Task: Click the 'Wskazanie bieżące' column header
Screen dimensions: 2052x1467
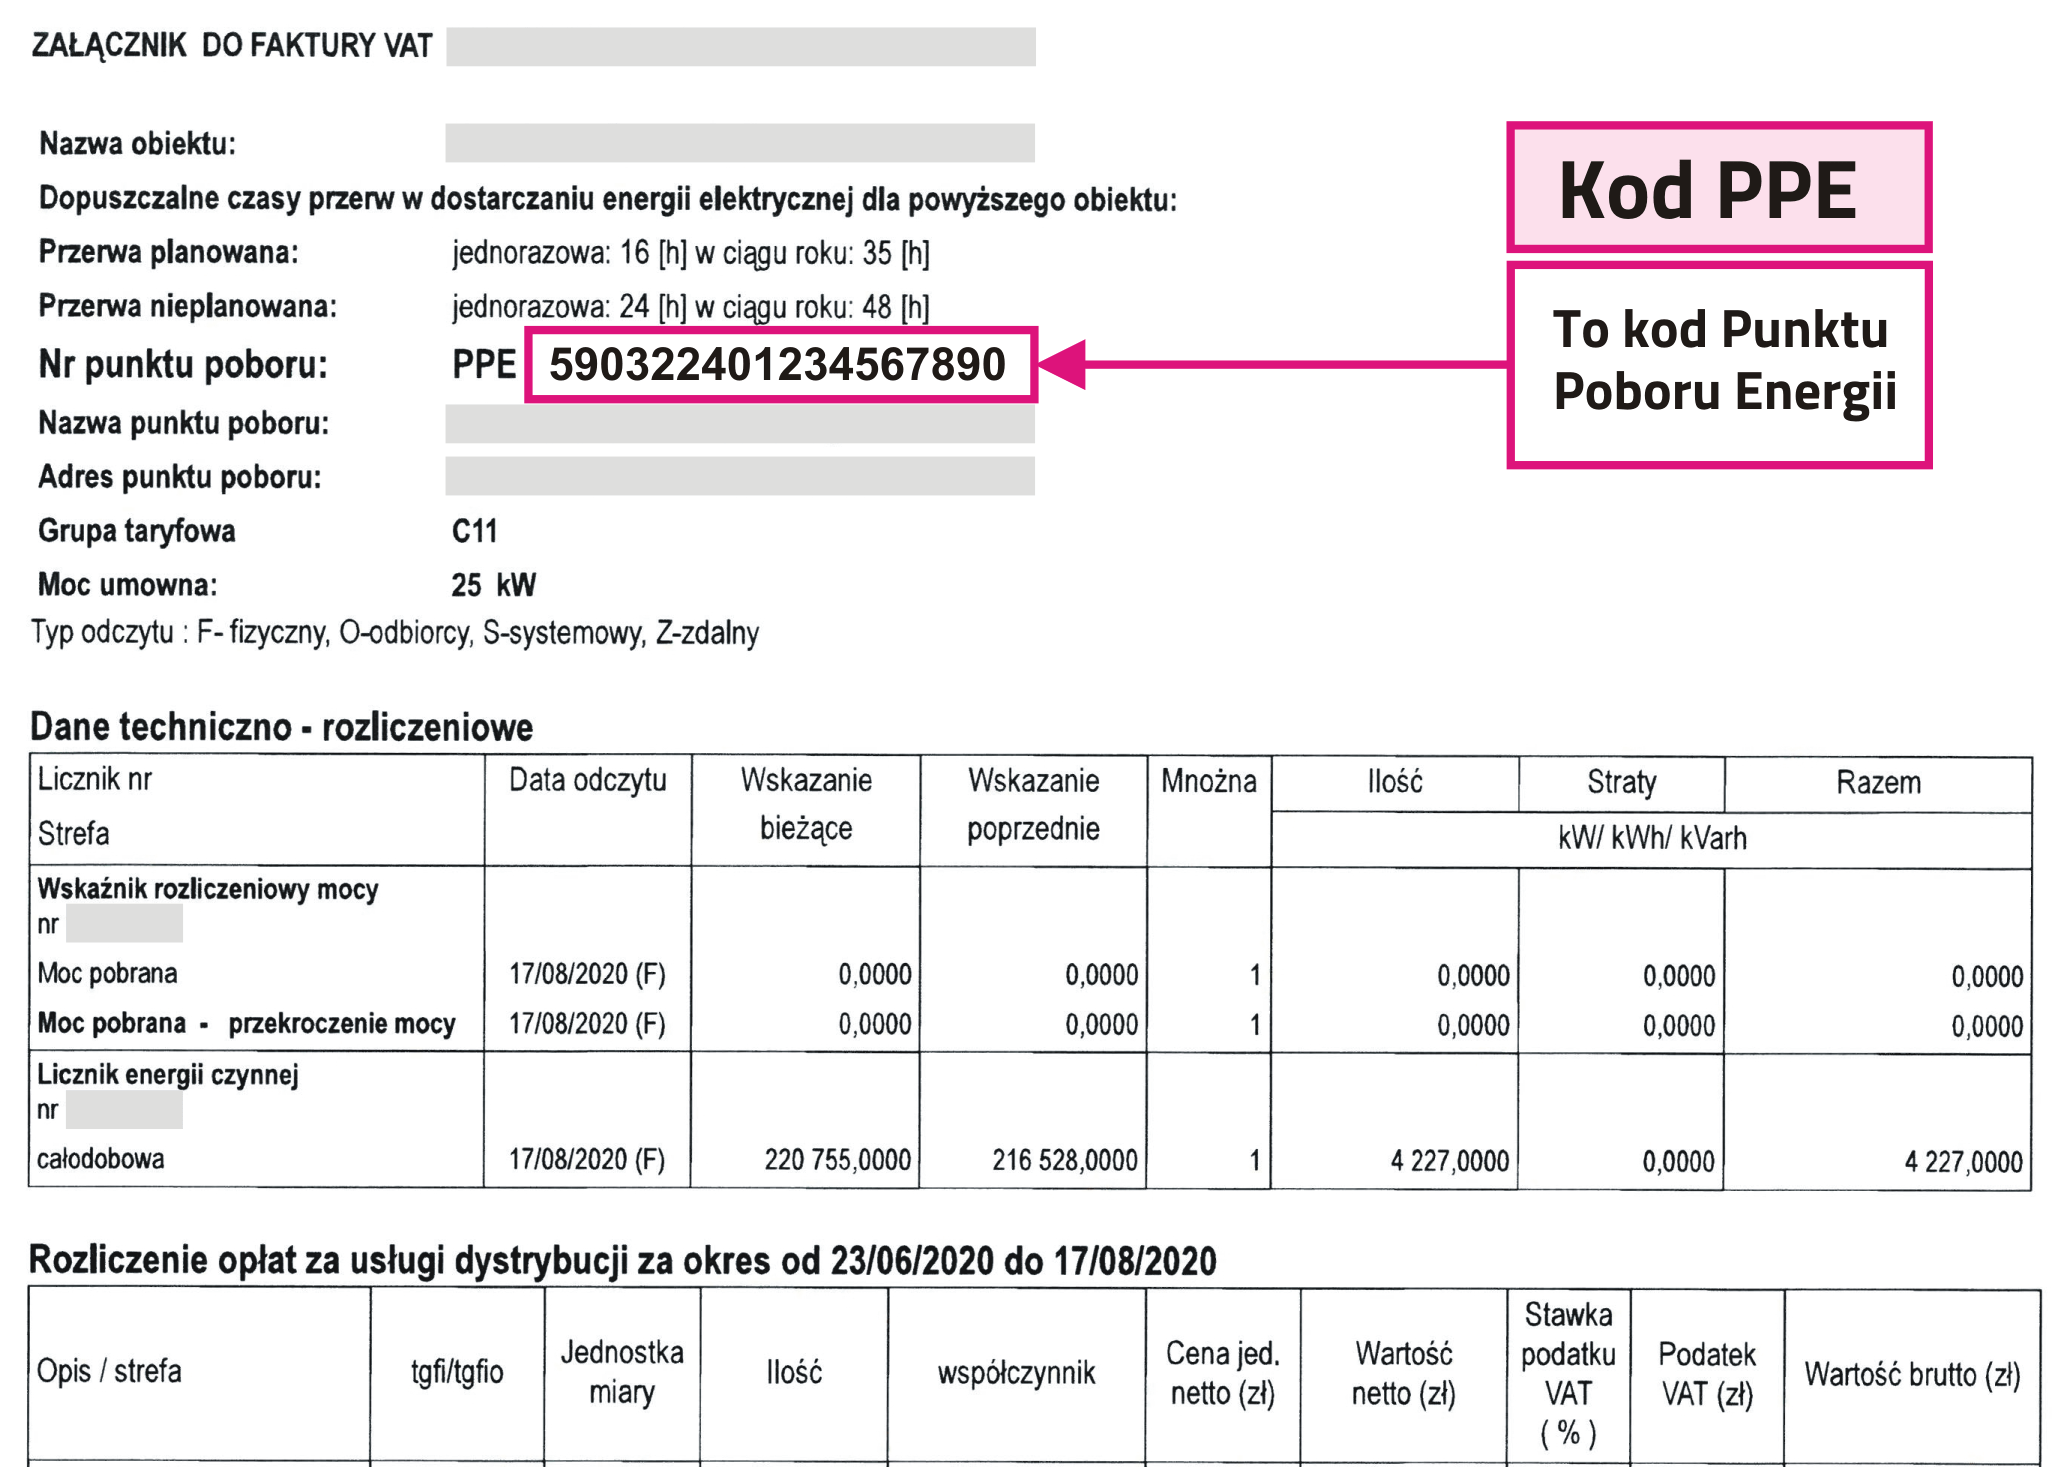Action: 806,804
